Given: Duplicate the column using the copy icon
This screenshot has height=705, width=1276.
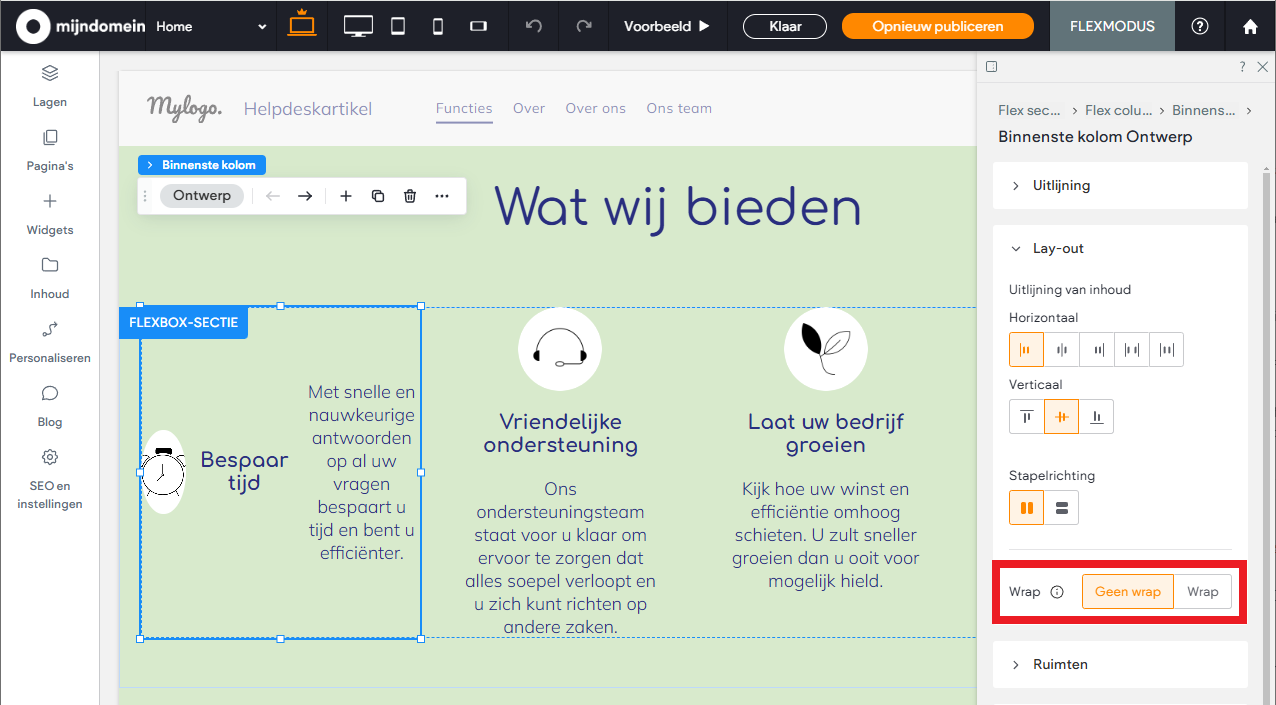Looking at the screenshot, I should pyautogui.click(x=378, y=196).
